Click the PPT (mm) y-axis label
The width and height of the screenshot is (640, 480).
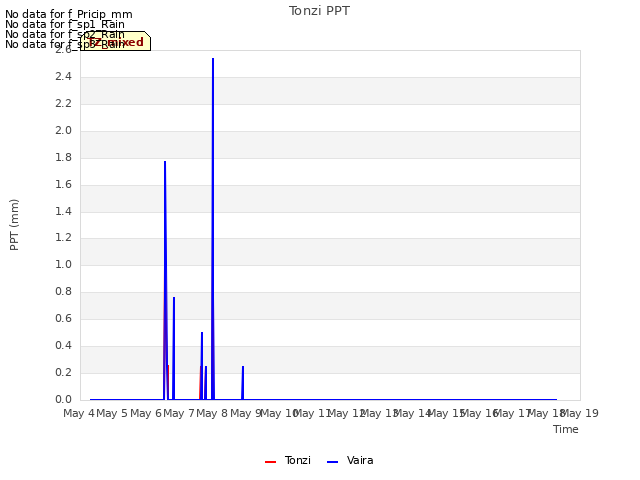tap(14, 225)
